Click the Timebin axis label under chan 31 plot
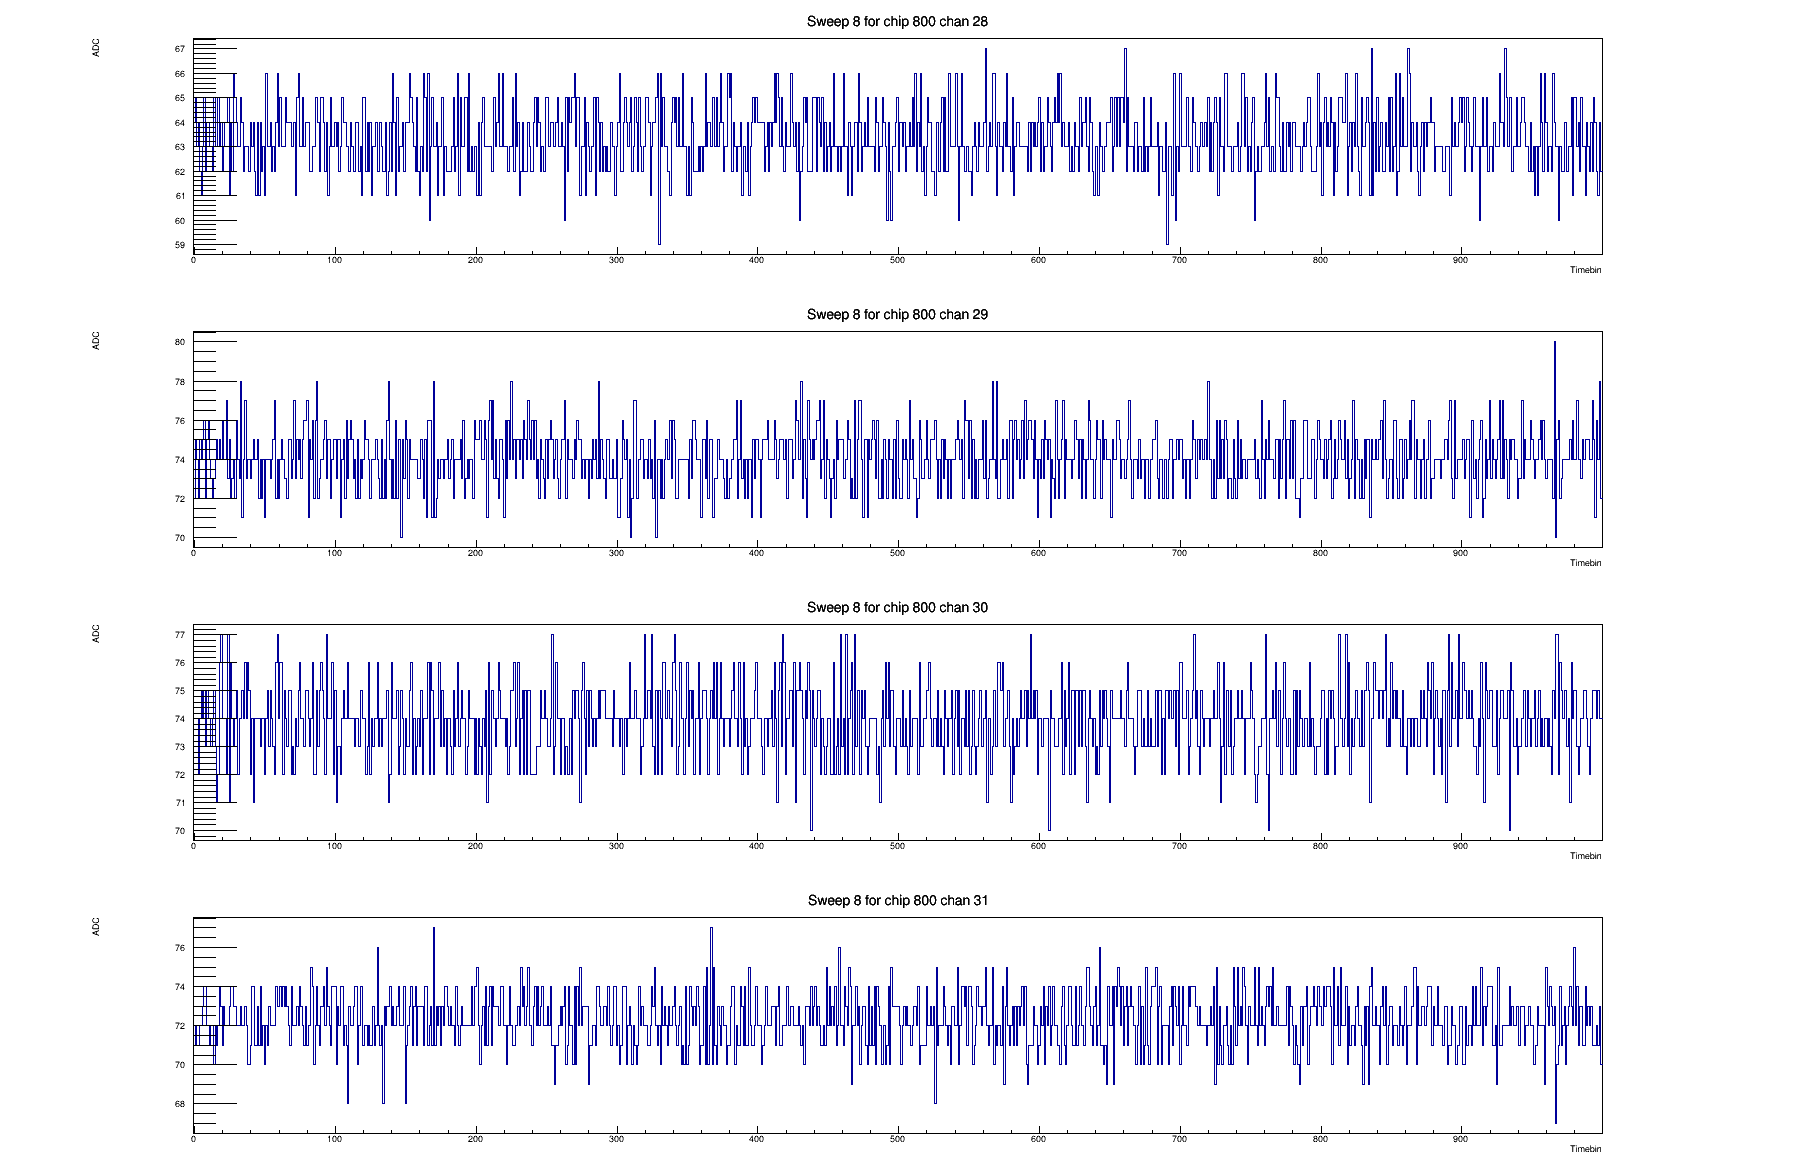The width and height of the screenshot is (1796, 1172). pos(1585,1149)
